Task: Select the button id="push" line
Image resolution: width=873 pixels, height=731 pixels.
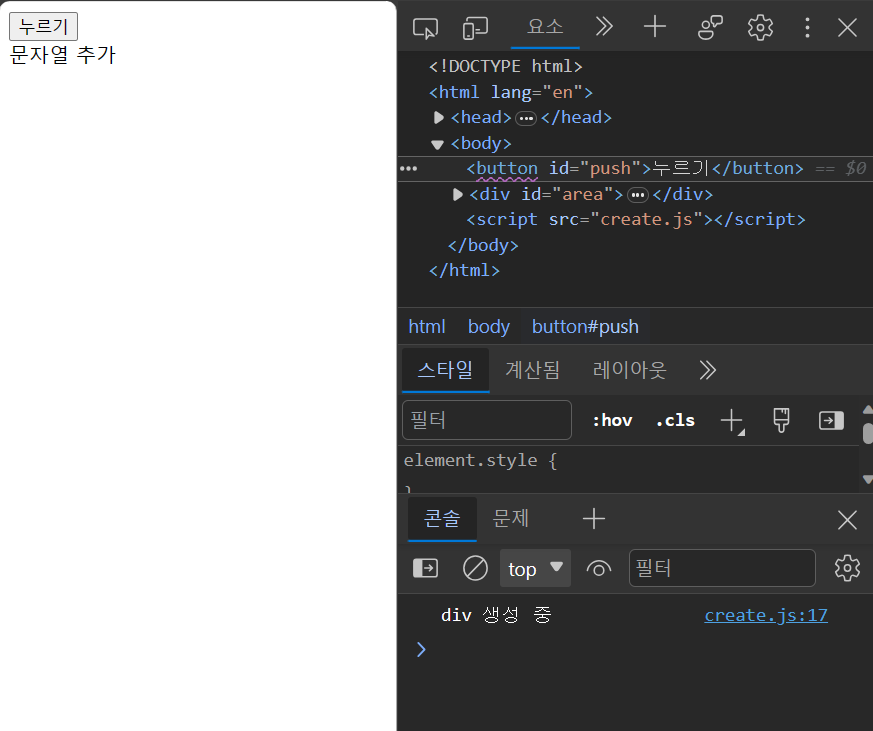Action: click(635, 168)
